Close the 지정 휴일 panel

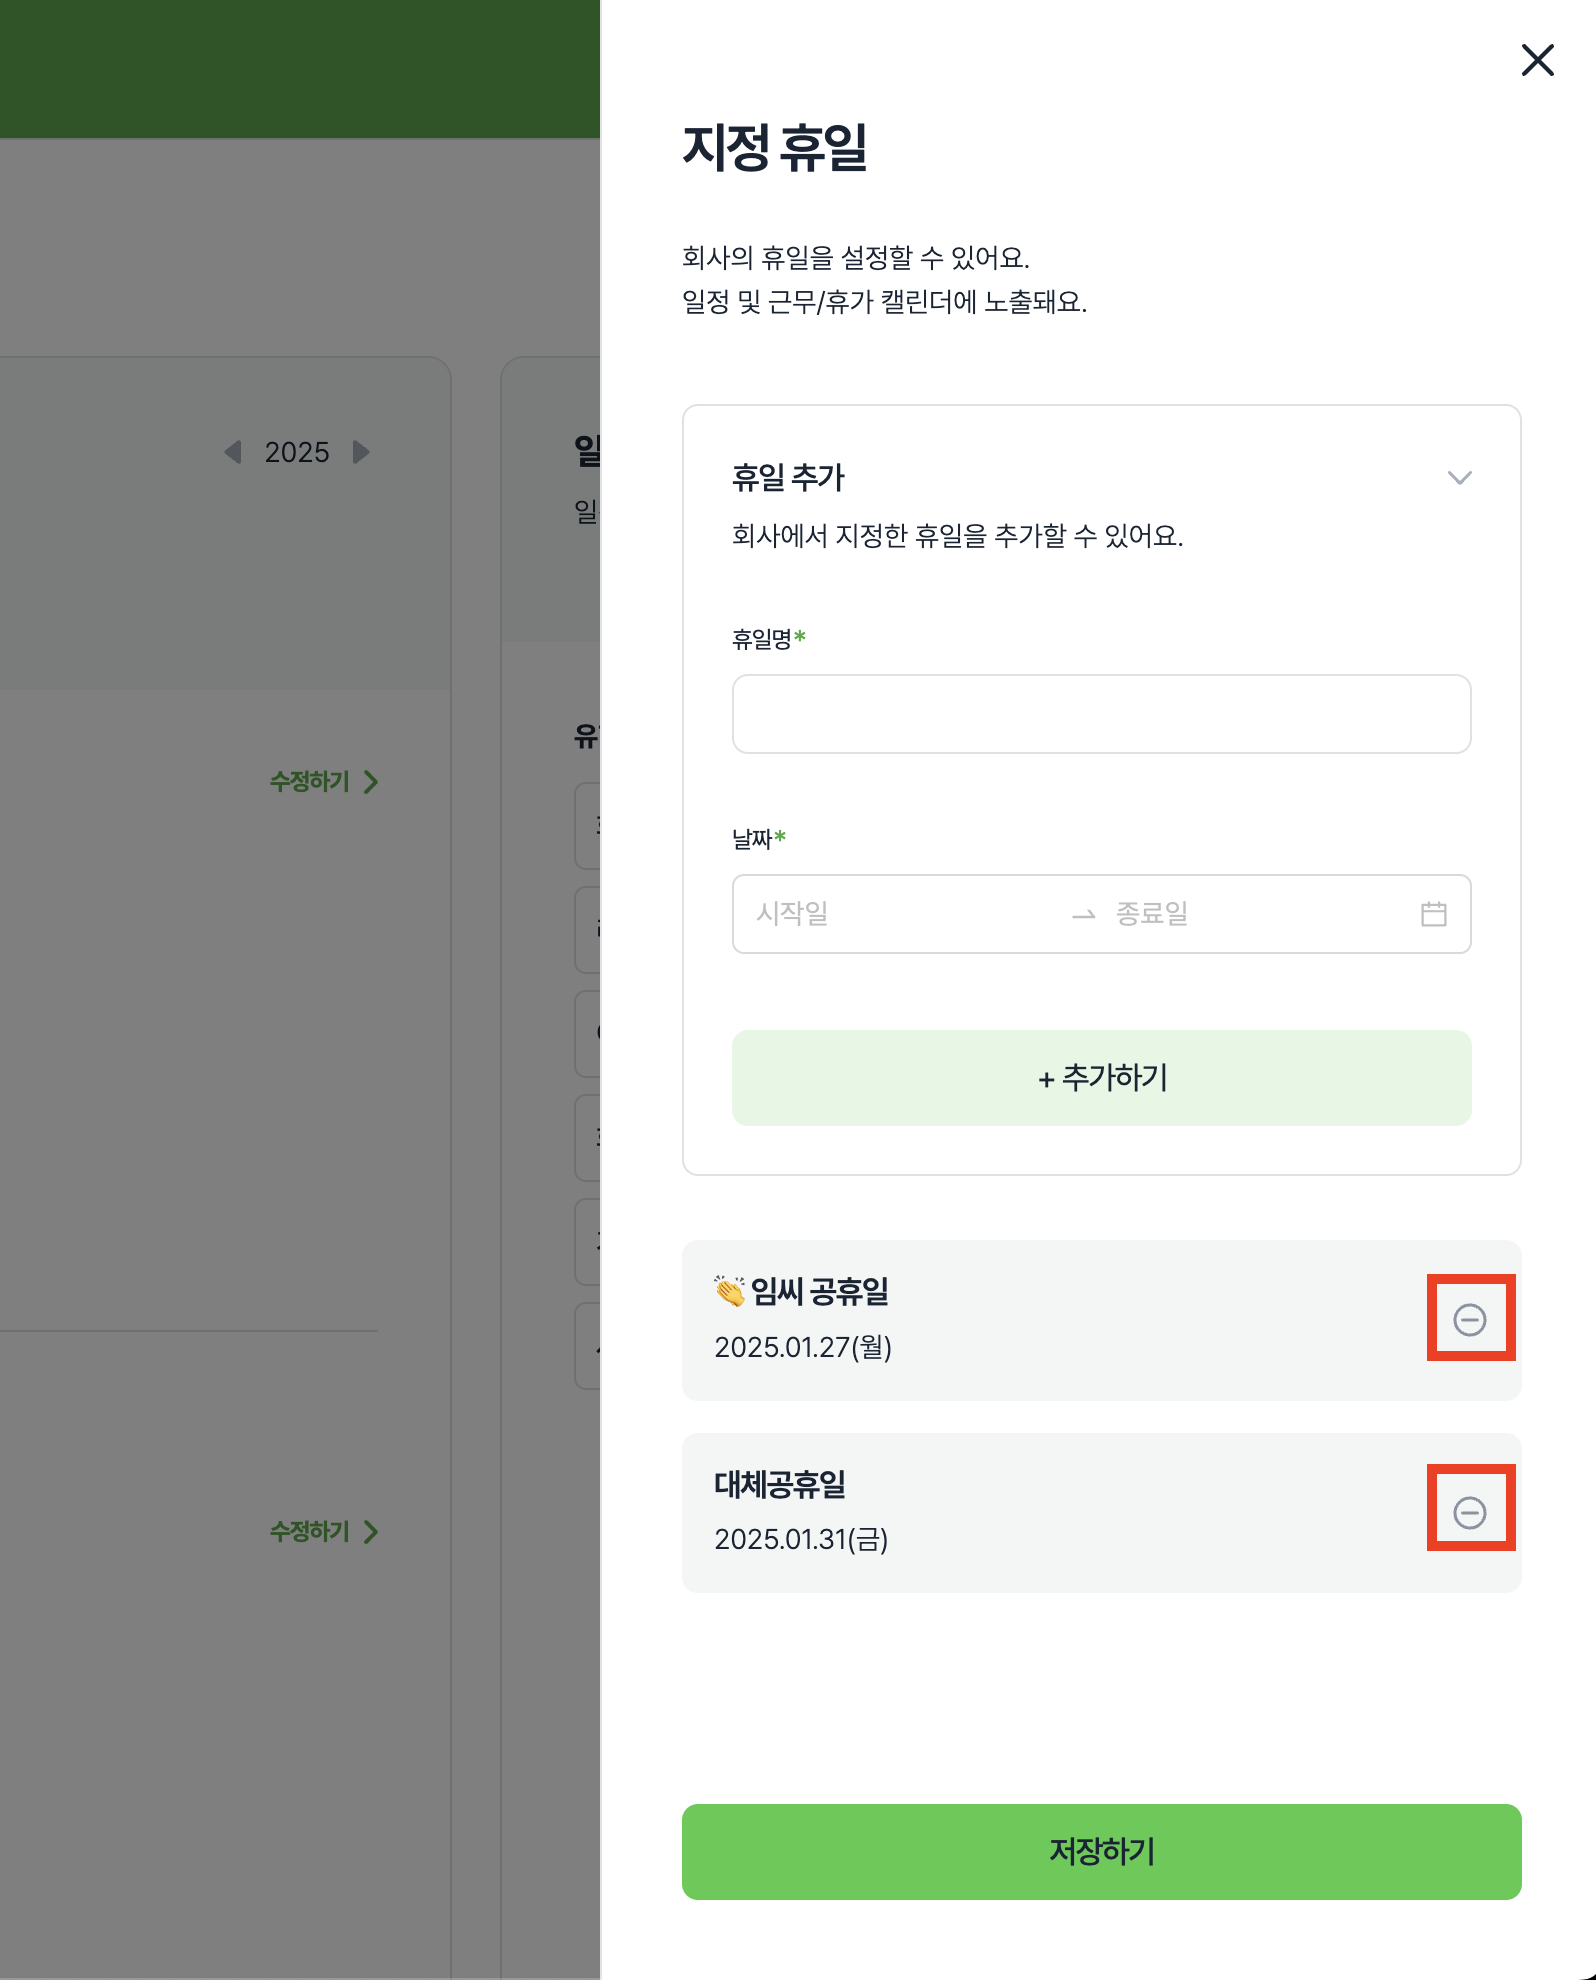(x=1537, y=60)
